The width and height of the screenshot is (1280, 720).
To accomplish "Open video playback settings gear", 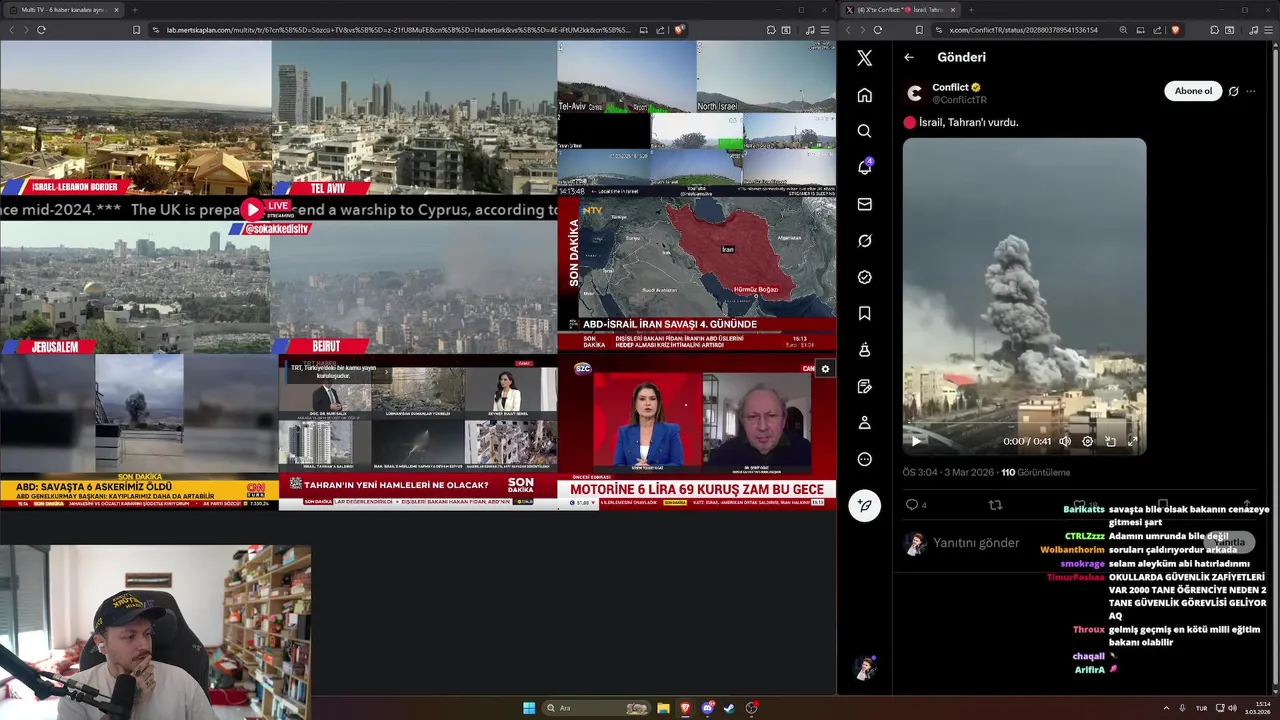I will (x=1088, y=441).
